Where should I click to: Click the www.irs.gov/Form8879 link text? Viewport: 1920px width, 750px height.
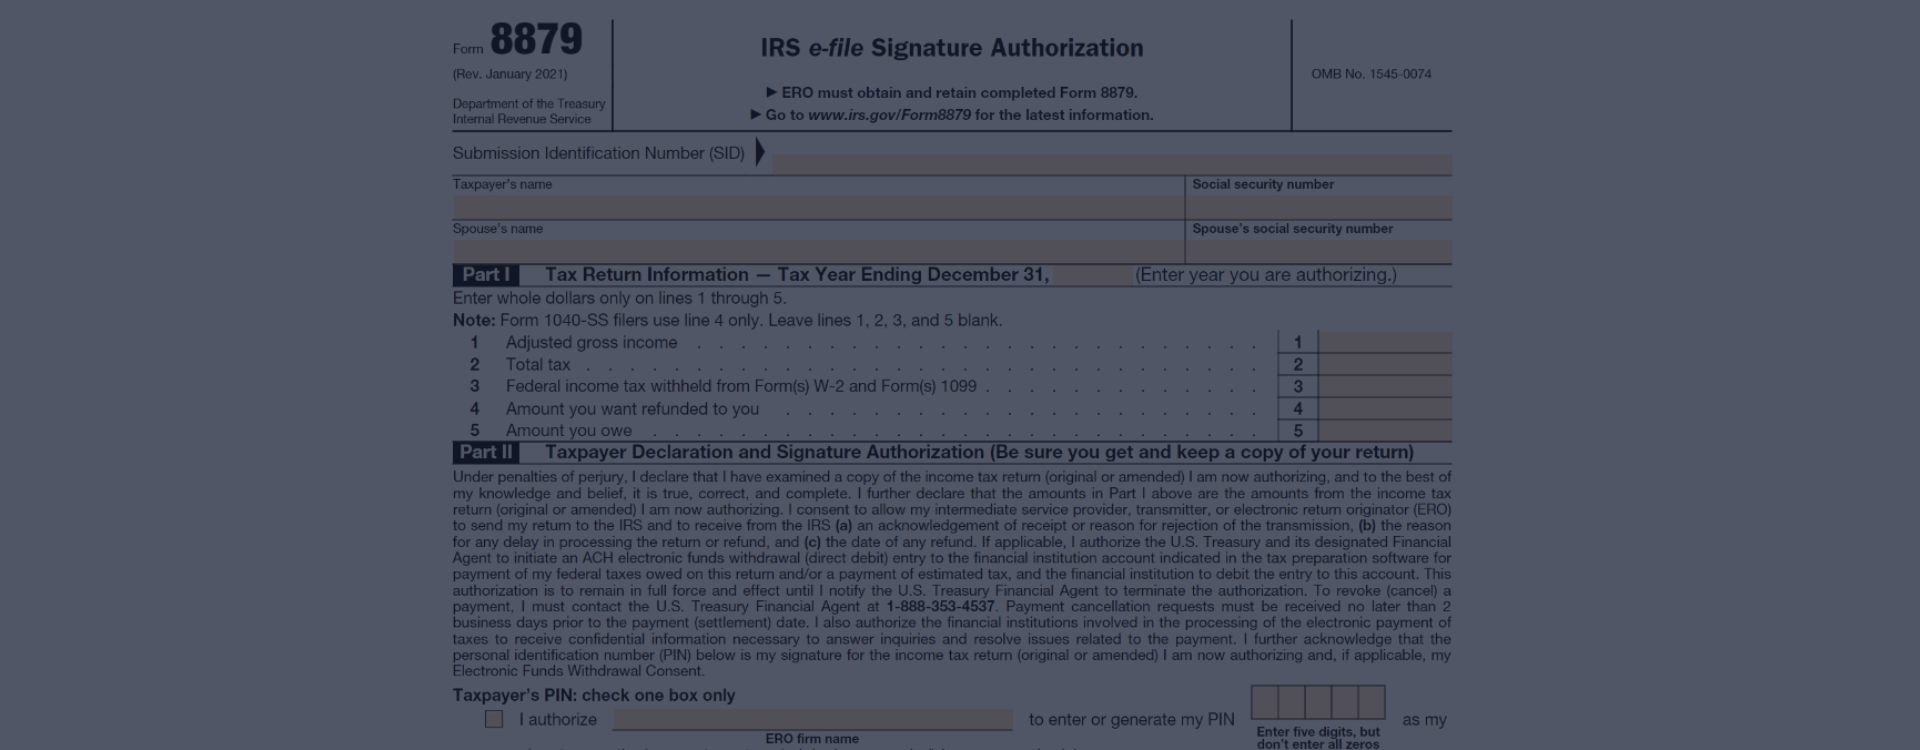pos(889,115)
